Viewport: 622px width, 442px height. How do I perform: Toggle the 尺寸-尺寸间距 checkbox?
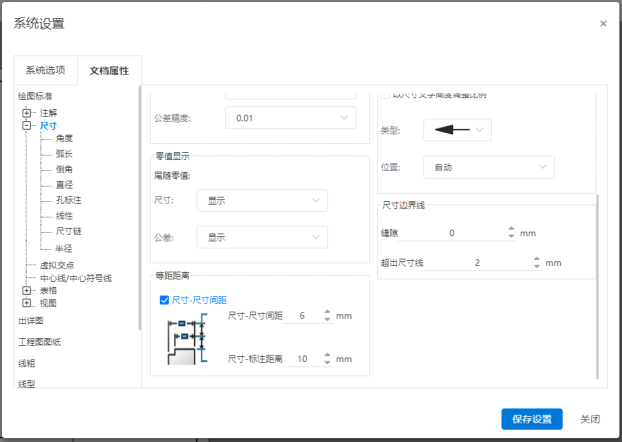click(166, 300)
